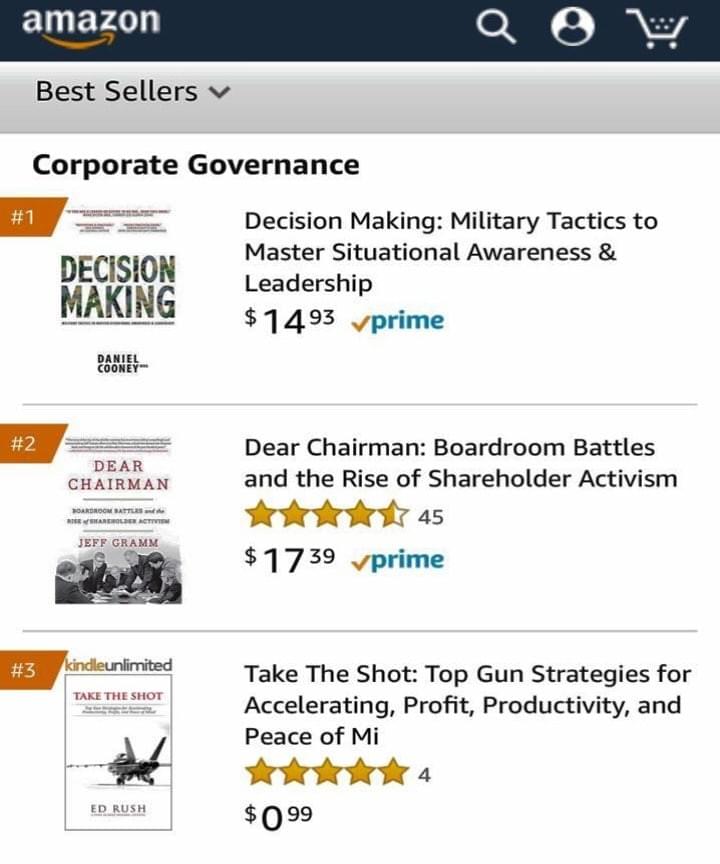The height and width of the screenshot is (864, 720).
Task: Open the Decision Making book cover
Action: pos(118,290)
